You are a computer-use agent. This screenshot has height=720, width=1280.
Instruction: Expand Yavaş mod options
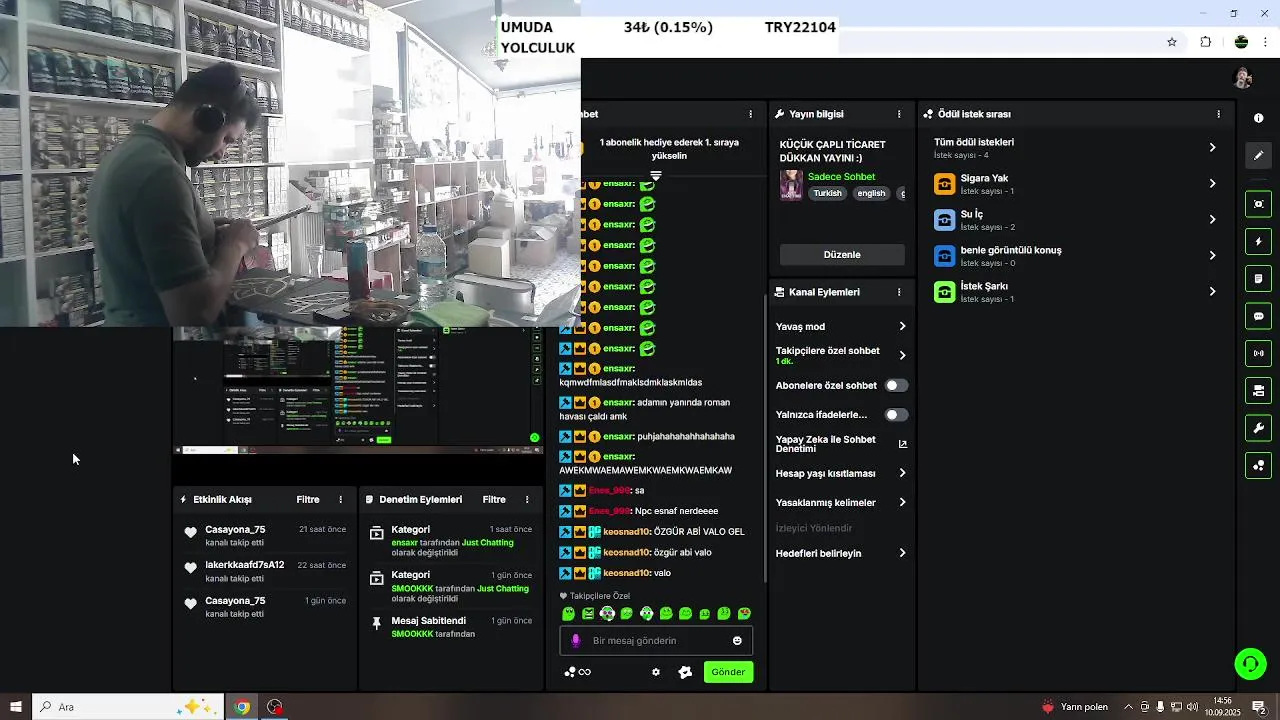coord(902,326)
